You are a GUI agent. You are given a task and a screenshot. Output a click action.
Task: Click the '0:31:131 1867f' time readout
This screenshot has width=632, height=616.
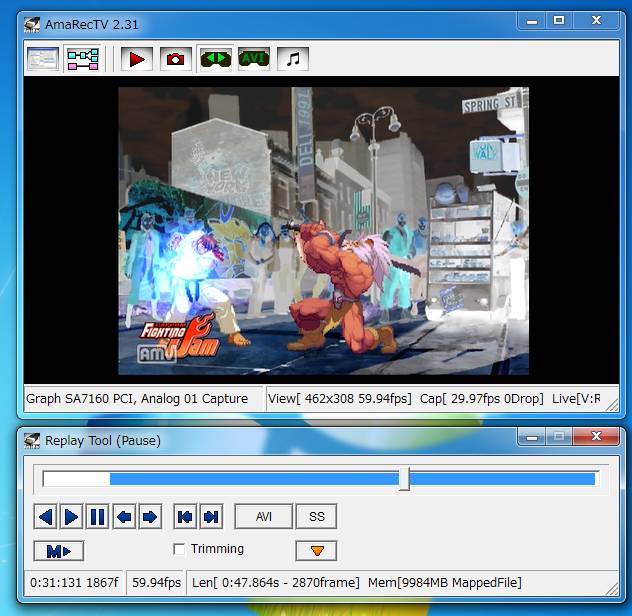74,583
